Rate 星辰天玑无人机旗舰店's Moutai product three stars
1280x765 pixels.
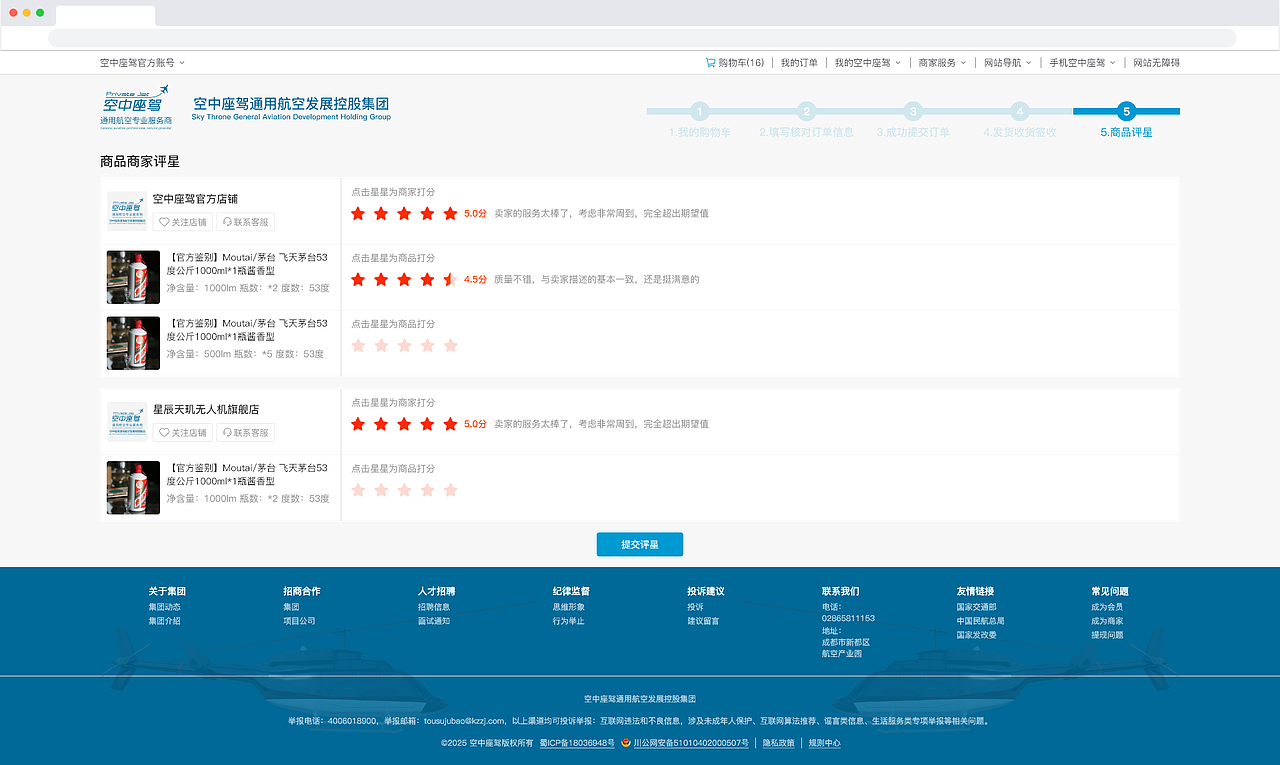click(x=404, y=490)
